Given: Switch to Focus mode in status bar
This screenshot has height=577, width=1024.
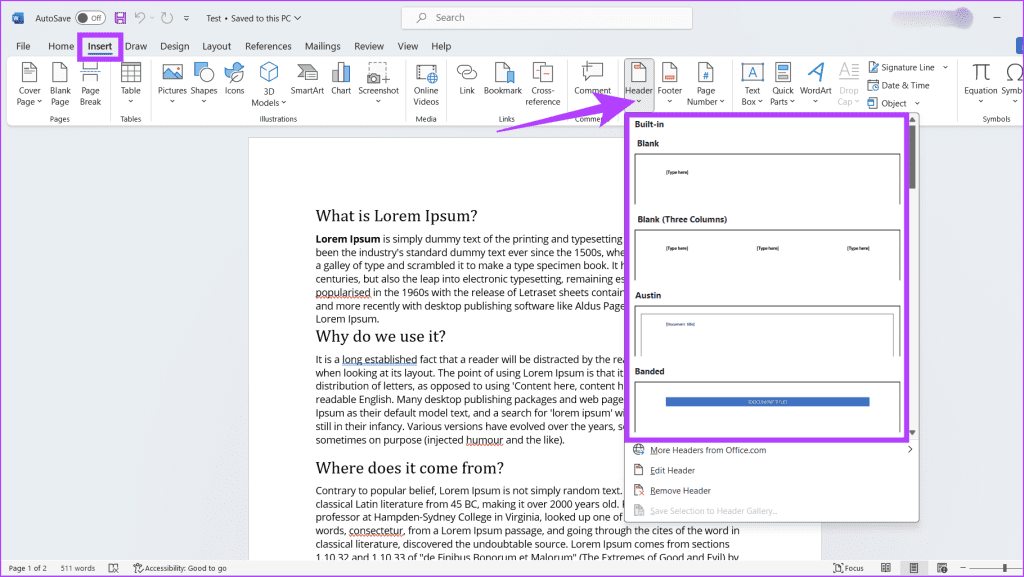Looking at the screenshot, I should [x=849, y=567].
